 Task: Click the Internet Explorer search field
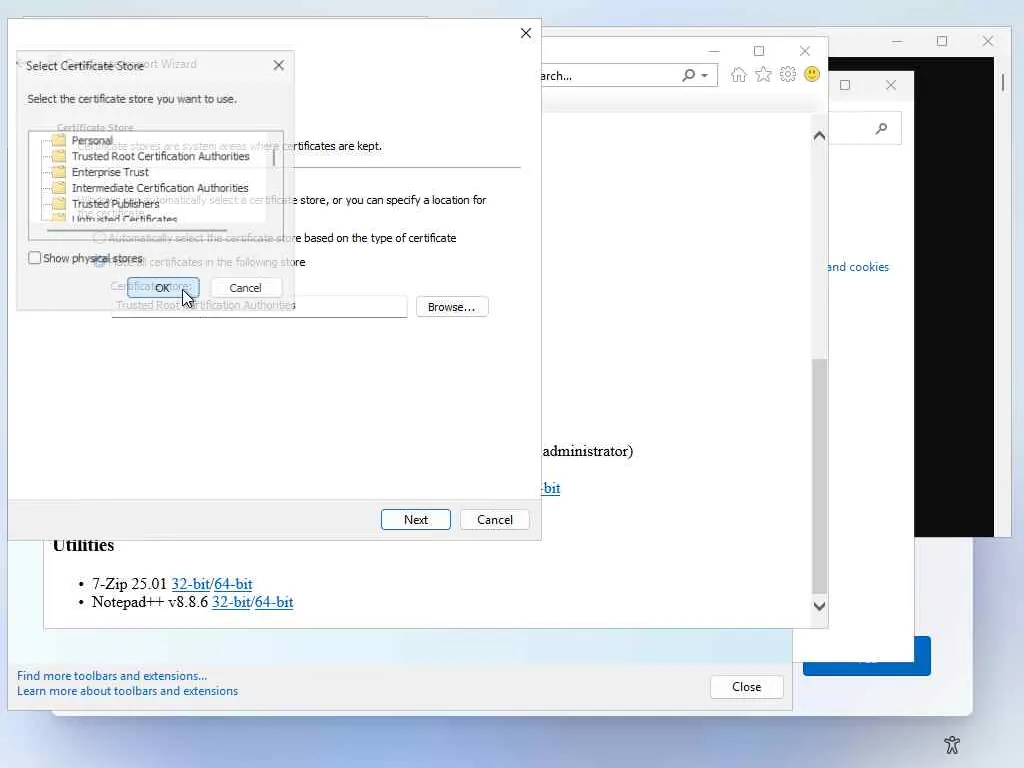tap(610, 76)
